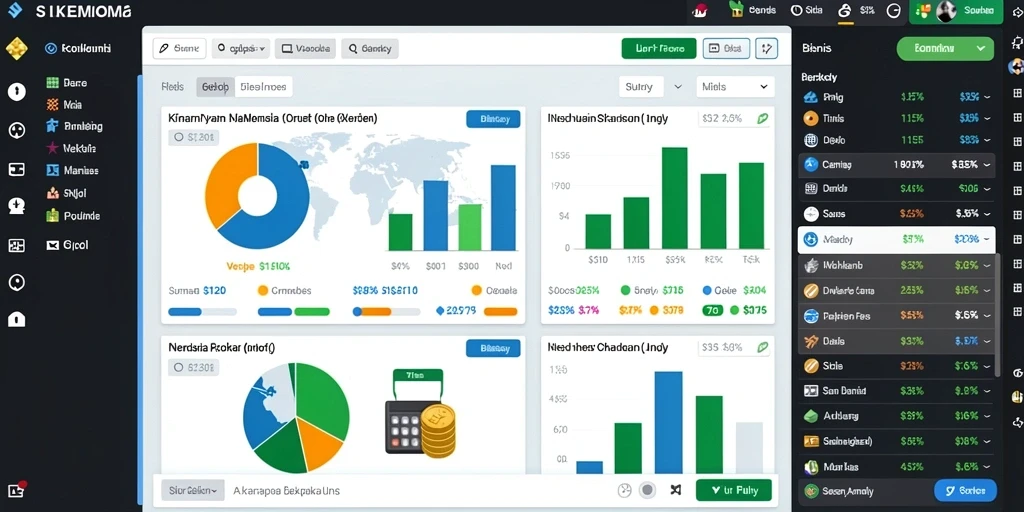Expand the green Eoanniew dropdown button
The width and height of the screenshot is (1024, 512).
click(x=945, y=48)
